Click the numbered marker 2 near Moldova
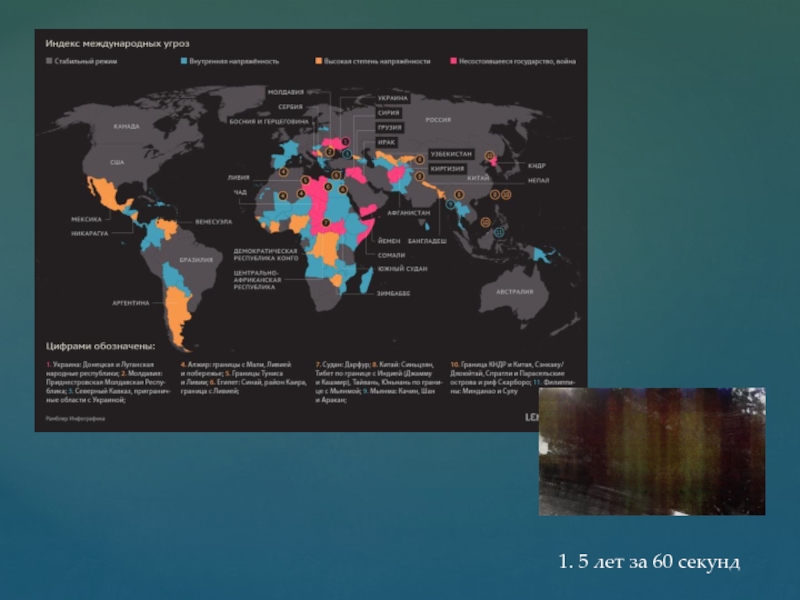 (330, 152)
